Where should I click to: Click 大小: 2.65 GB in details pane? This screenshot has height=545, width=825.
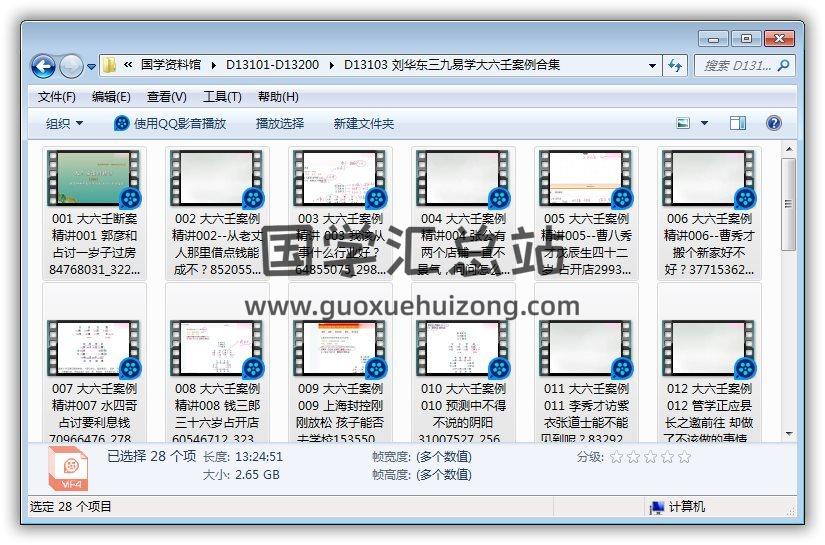point(241,475)
